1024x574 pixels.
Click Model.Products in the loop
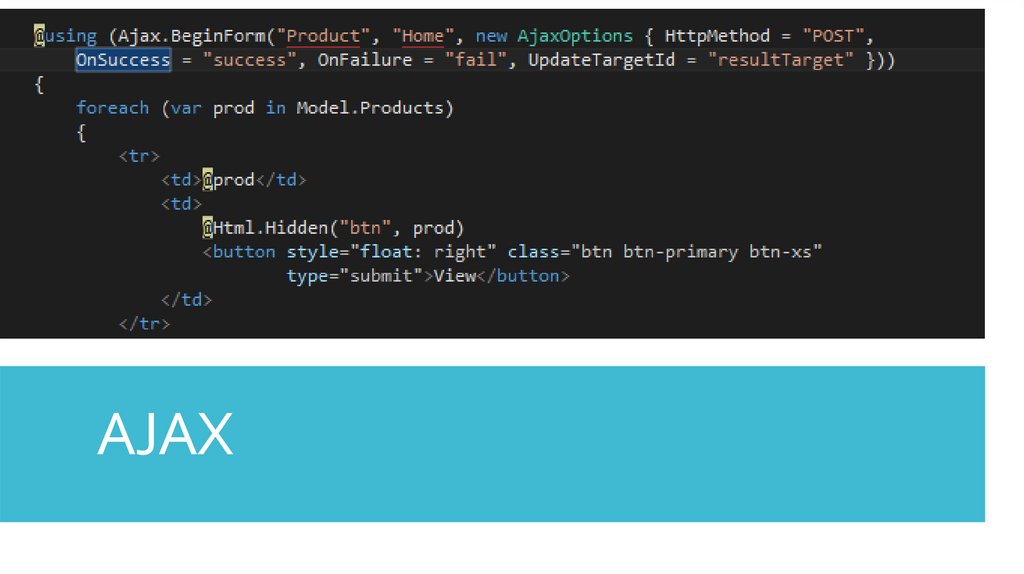click(x=374, y=108)
